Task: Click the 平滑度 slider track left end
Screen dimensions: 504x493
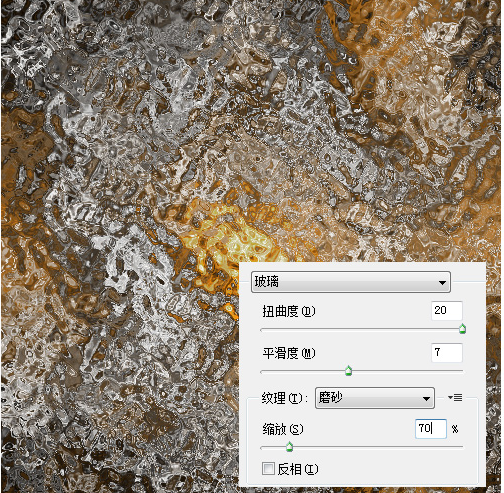Action: (x=263, y=371)
